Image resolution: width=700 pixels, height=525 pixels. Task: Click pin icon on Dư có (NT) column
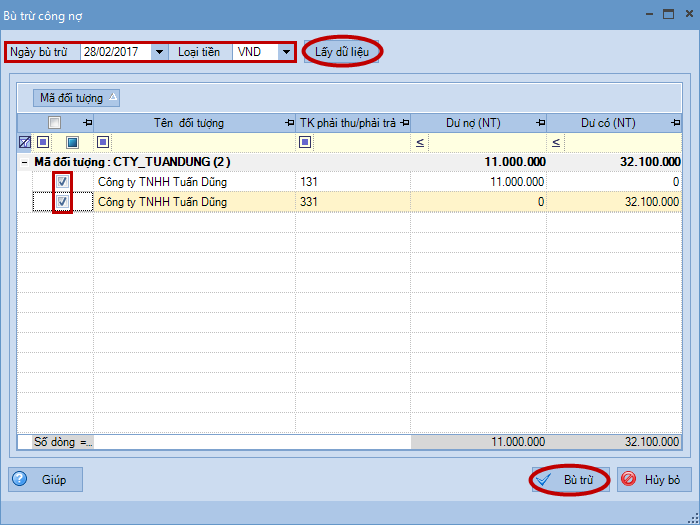(676, 123)
